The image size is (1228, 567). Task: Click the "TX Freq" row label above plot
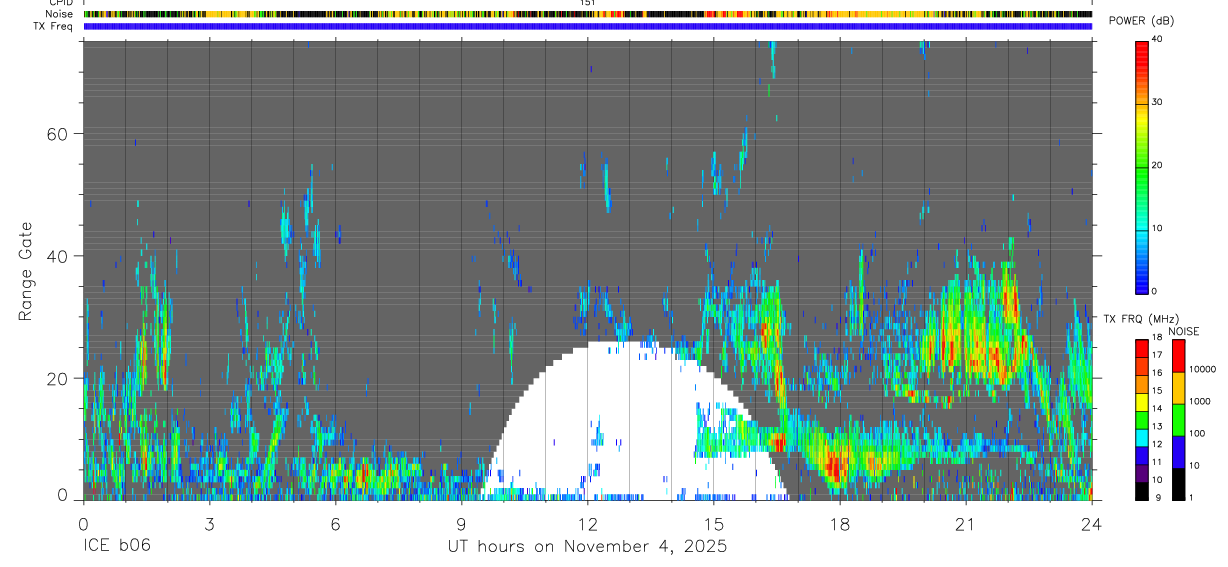coord(55,26)
